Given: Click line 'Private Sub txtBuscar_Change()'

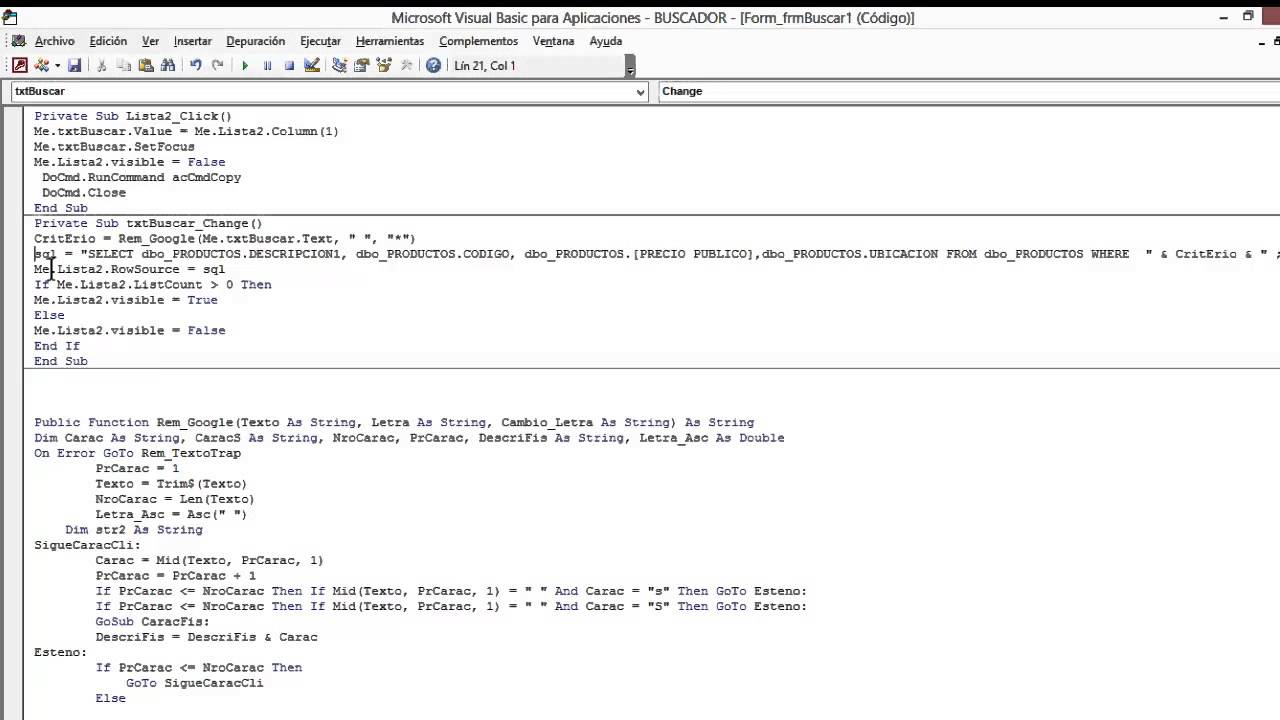Looking at the screenshot, I should 148,224.
